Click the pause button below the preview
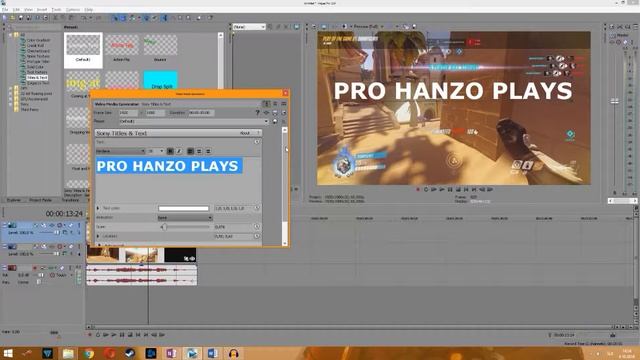Screen dimensions: 640x360 [x=450, y=189]
